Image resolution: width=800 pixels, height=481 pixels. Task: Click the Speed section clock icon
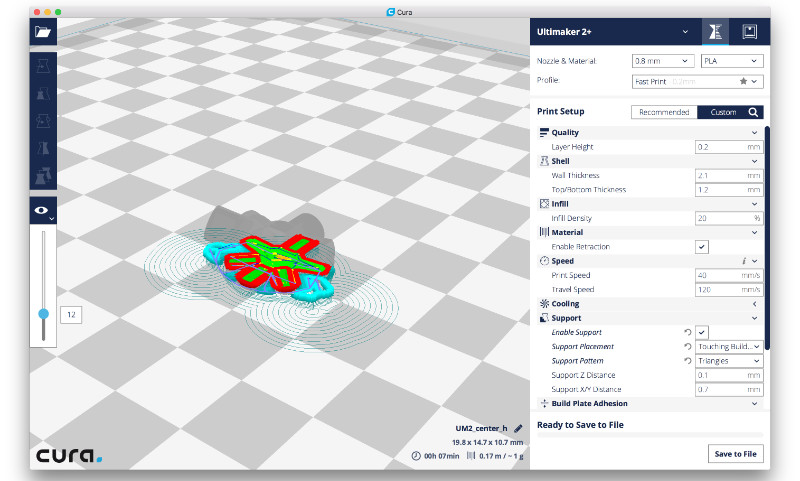tap(544, 261)
